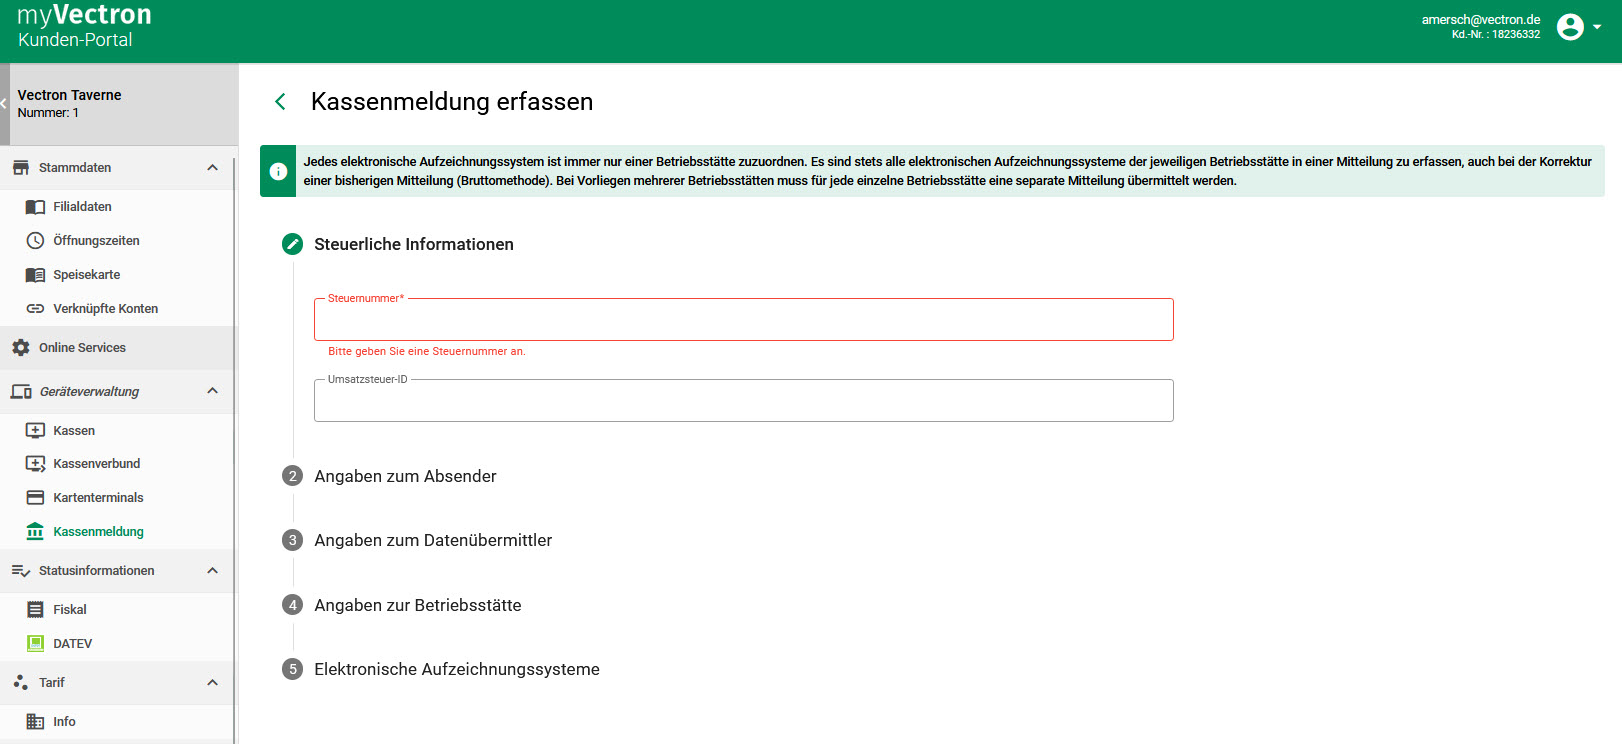The image size is (1622, 744).
Task: Click the Stammdaten store icon
Action: coord(21,168)
